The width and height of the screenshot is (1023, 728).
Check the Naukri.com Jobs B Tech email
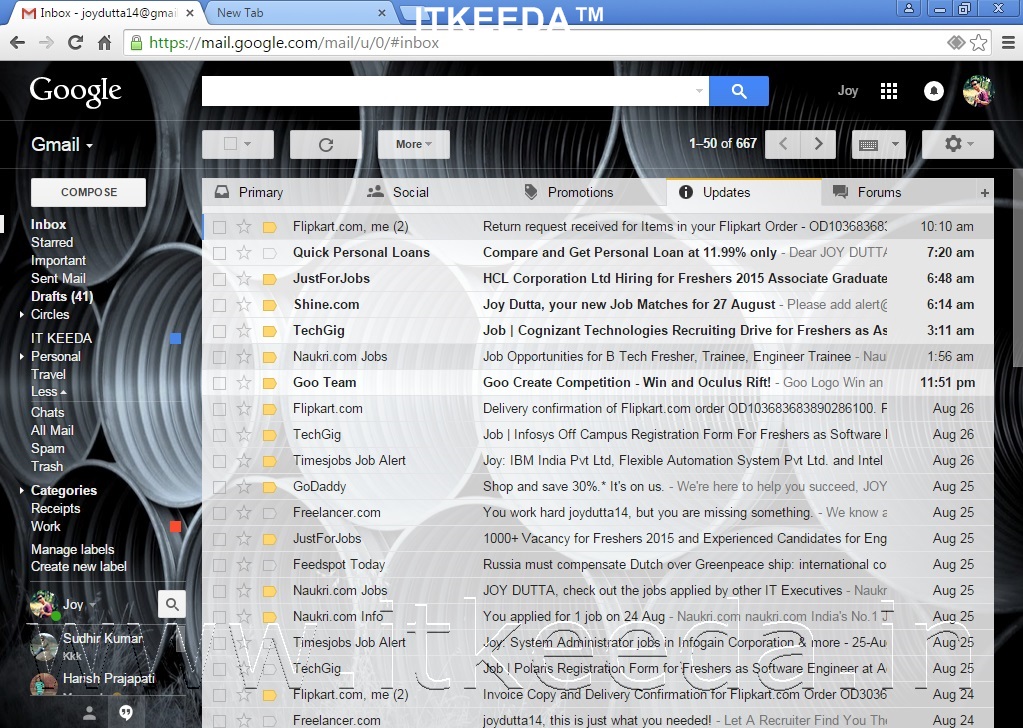point(219,357)
